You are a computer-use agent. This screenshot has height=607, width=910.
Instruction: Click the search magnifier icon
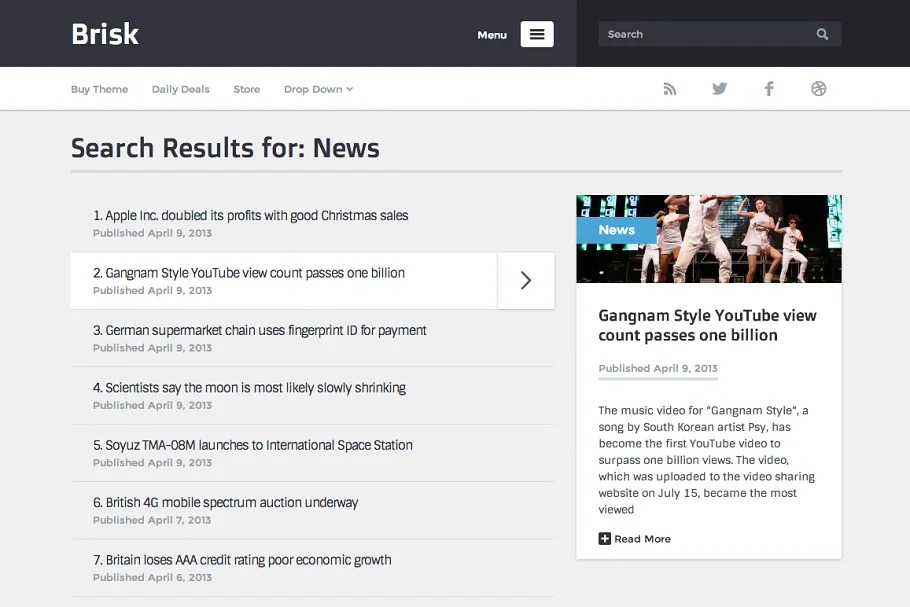[x=822, y=34]
